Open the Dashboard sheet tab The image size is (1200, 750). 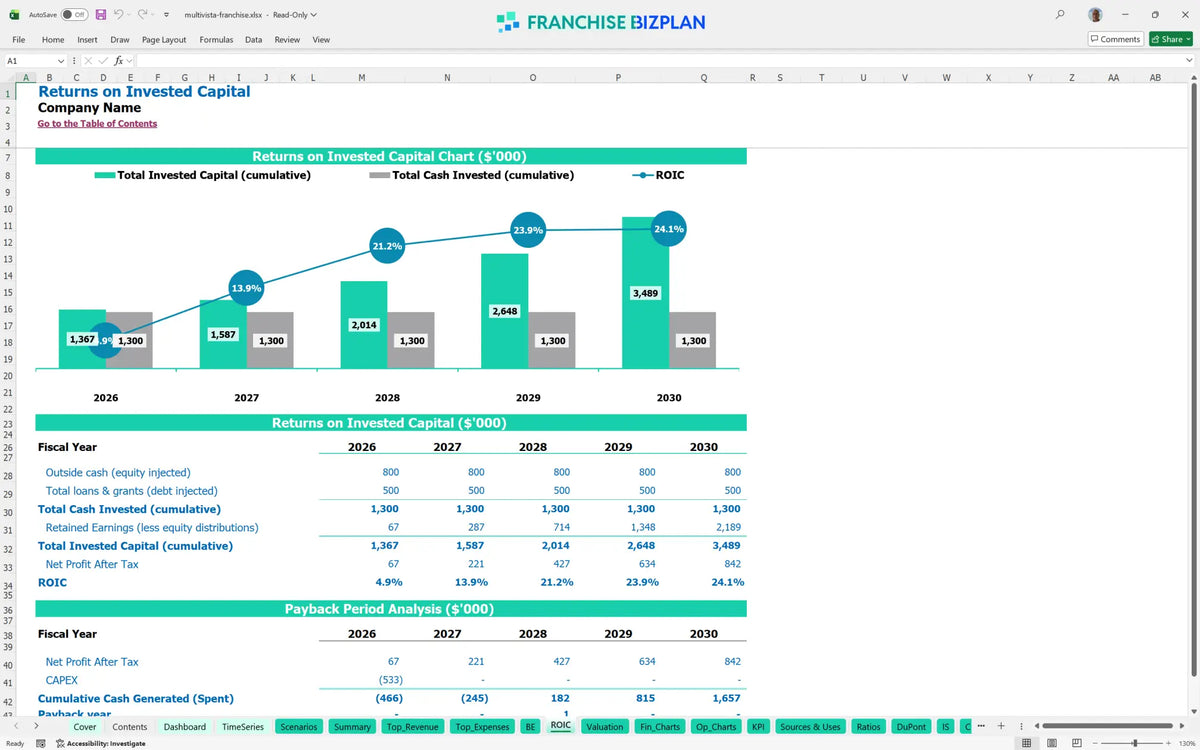point(185,727)
